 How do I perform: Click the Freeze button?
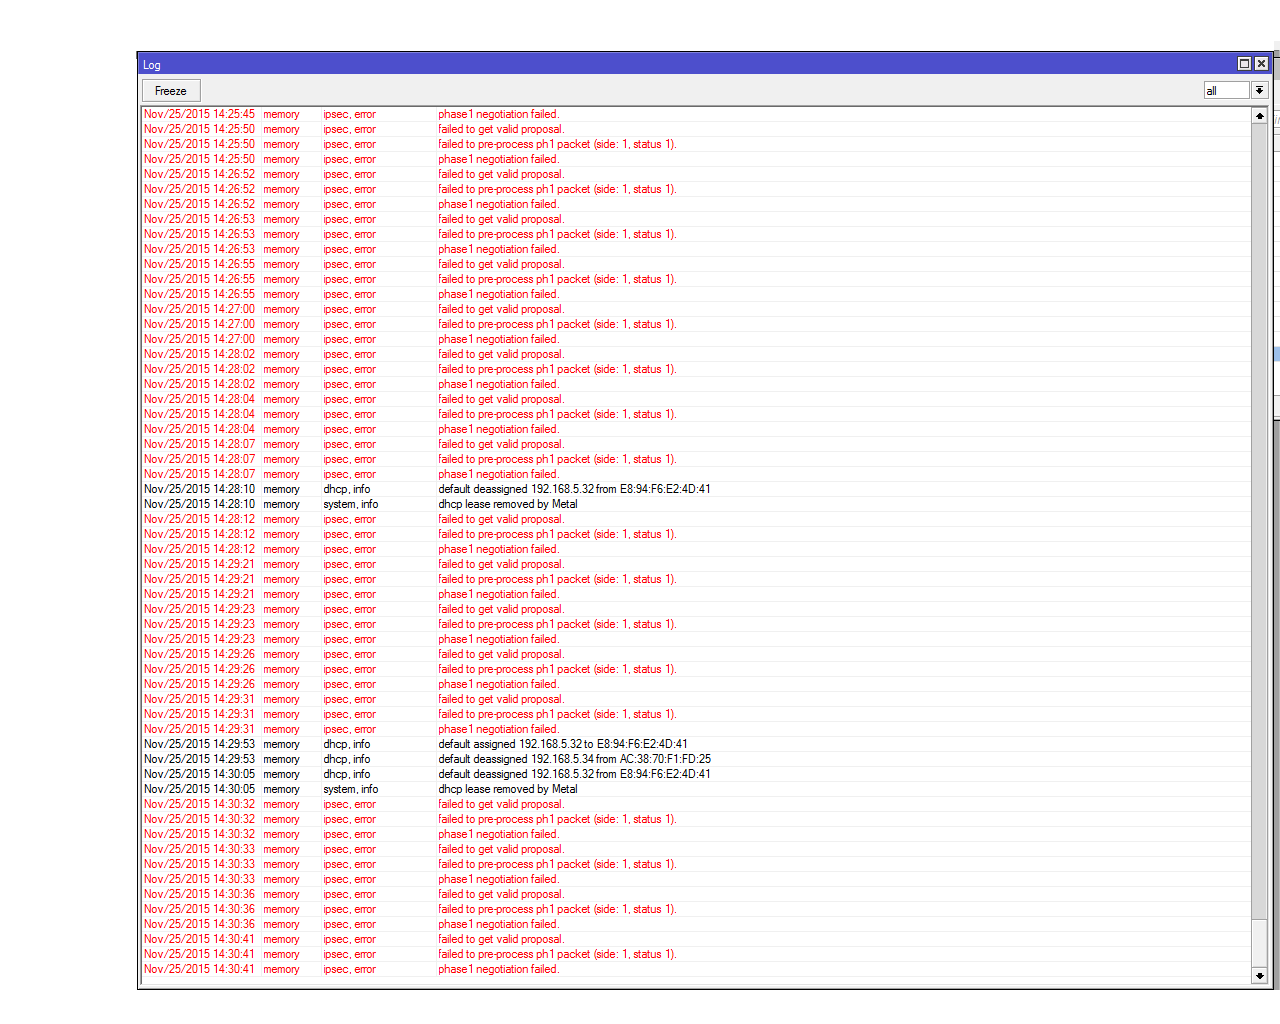coord(171,91)
